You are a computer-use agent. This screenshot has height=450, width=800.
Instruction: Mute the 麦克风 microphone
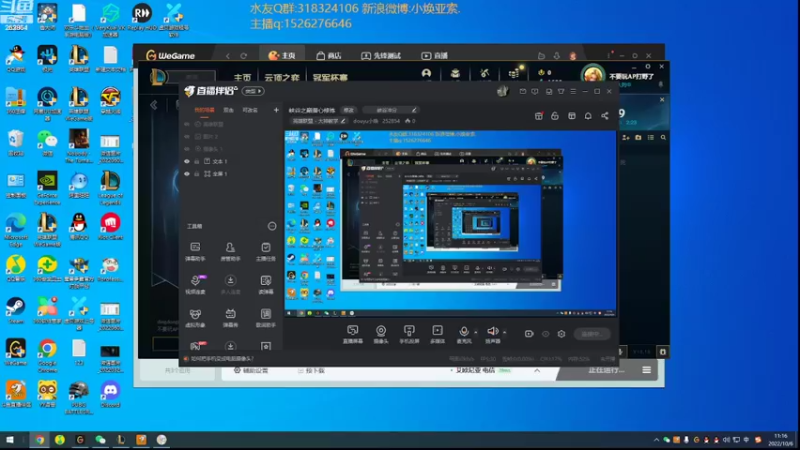464,334
